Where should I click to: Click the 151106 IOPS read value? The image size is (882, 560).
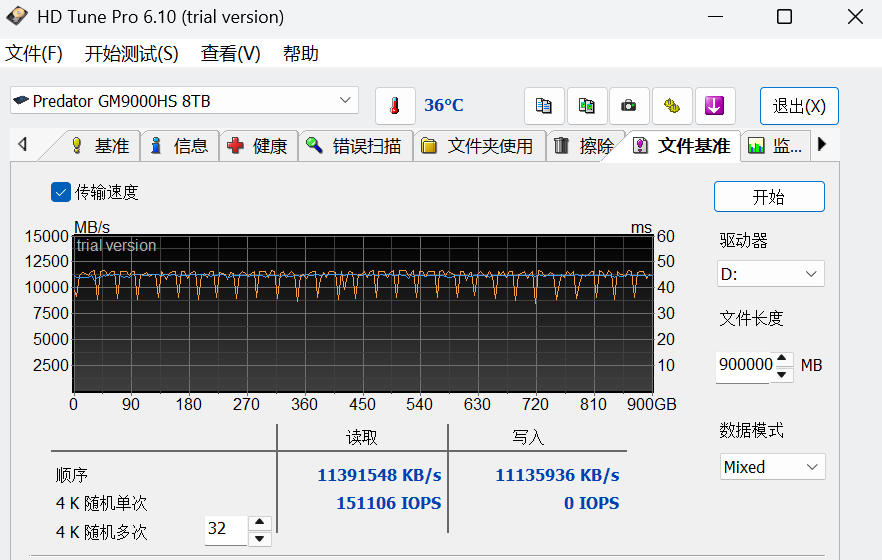click(389, 503)
